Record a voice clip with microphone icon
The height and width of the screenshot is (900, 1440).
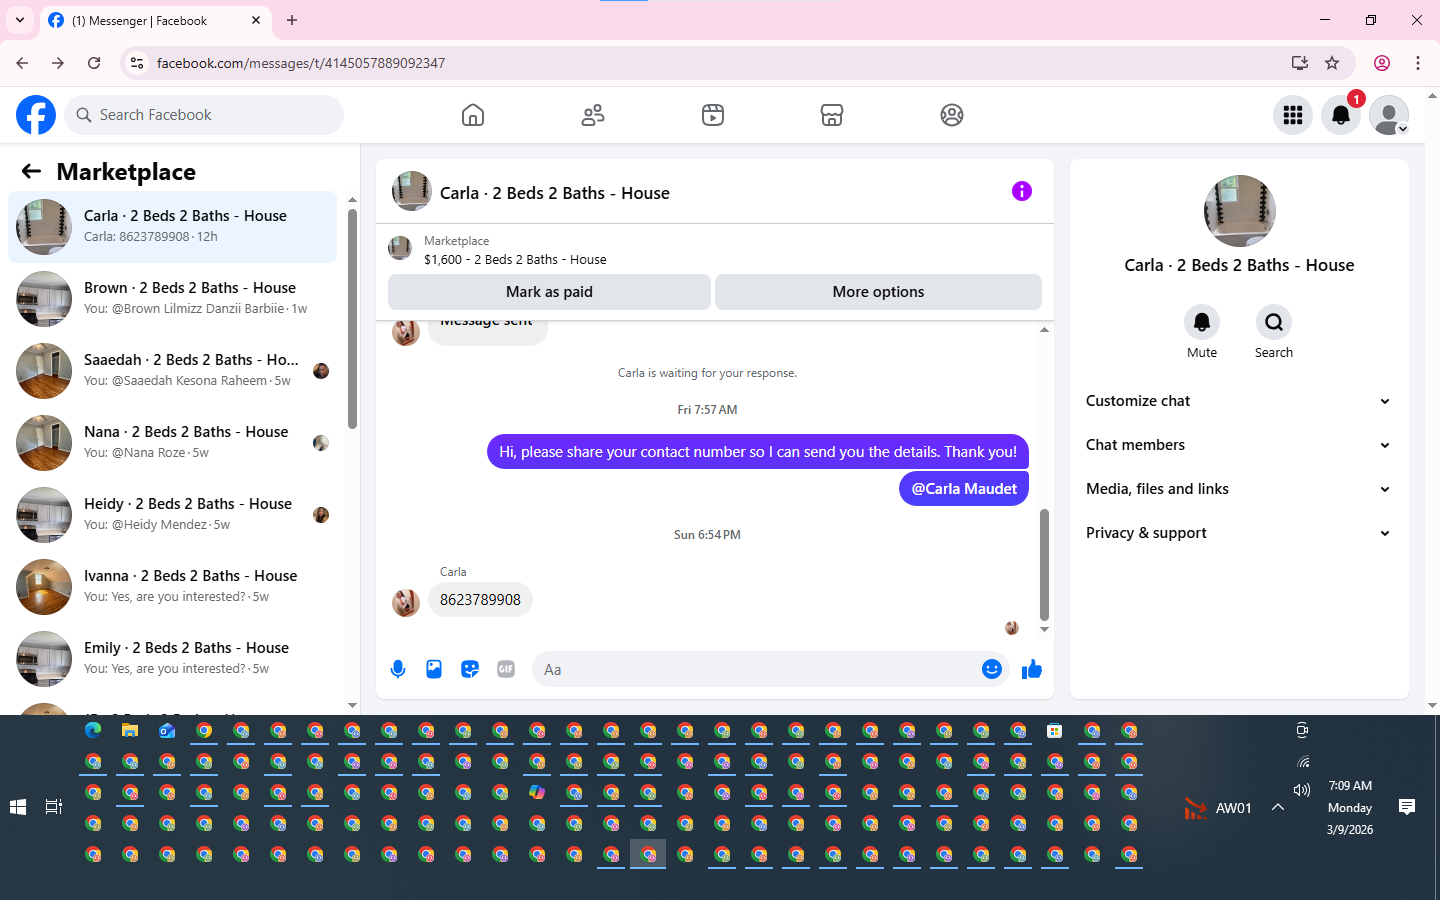point(398,669)
